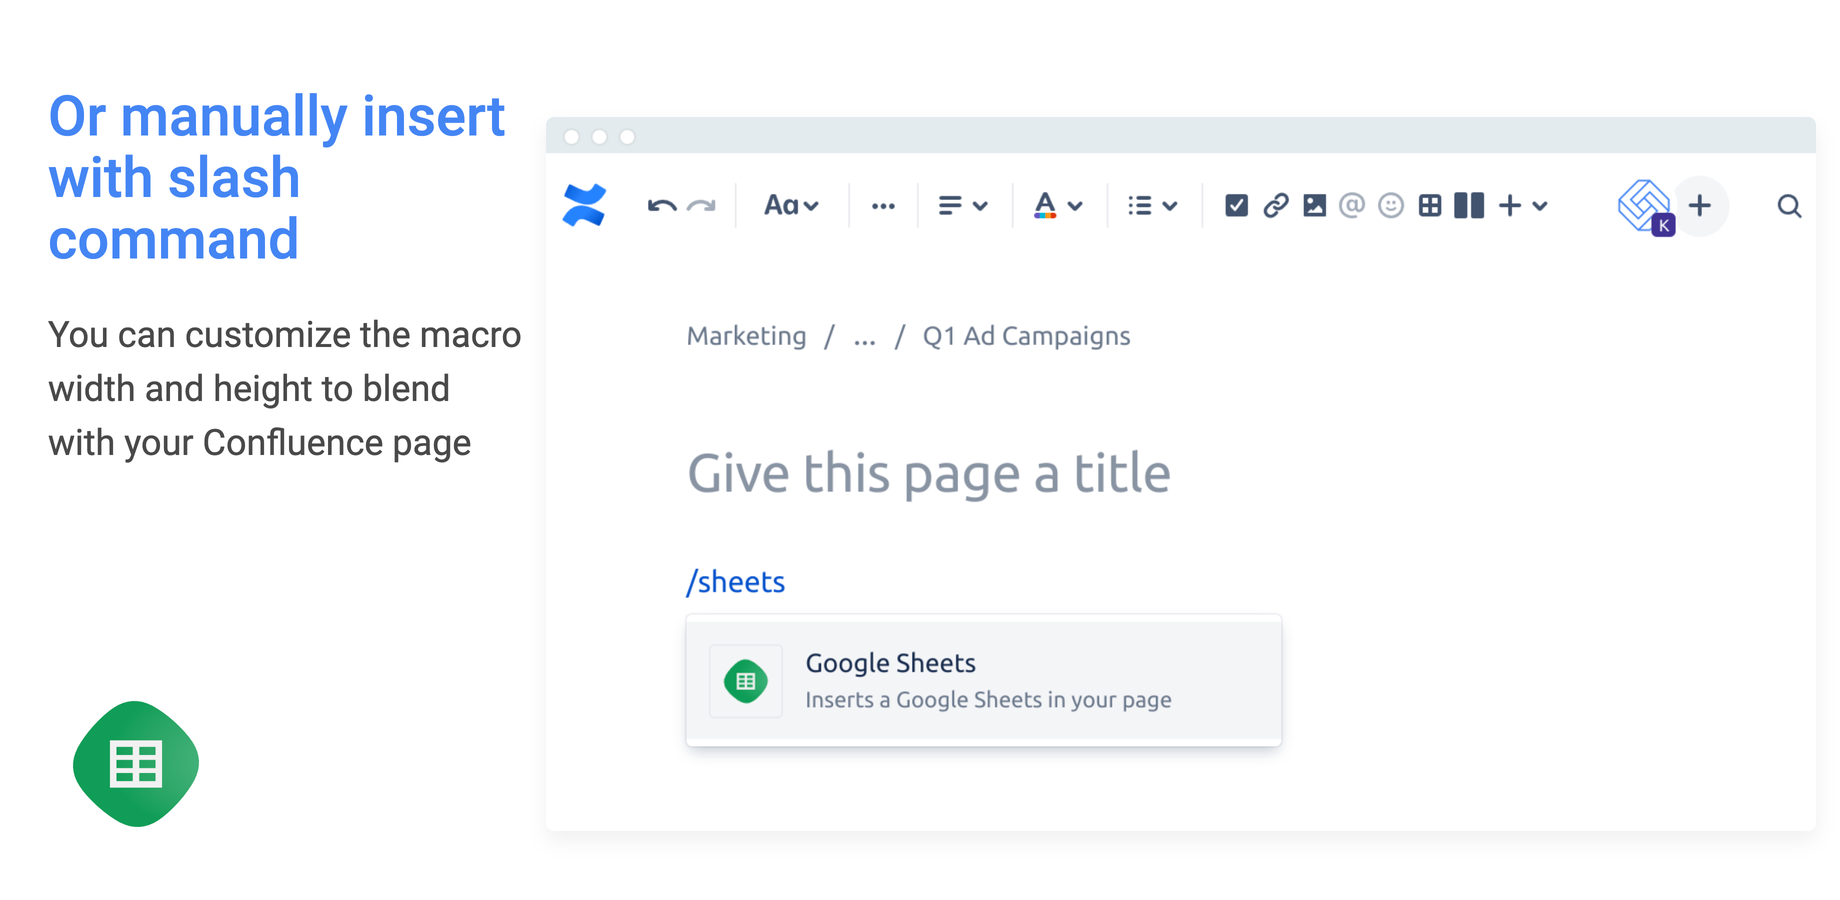1840x900 pixels.
Task: Open the text alignment dropdown
Action: click(x=963, y=206)
